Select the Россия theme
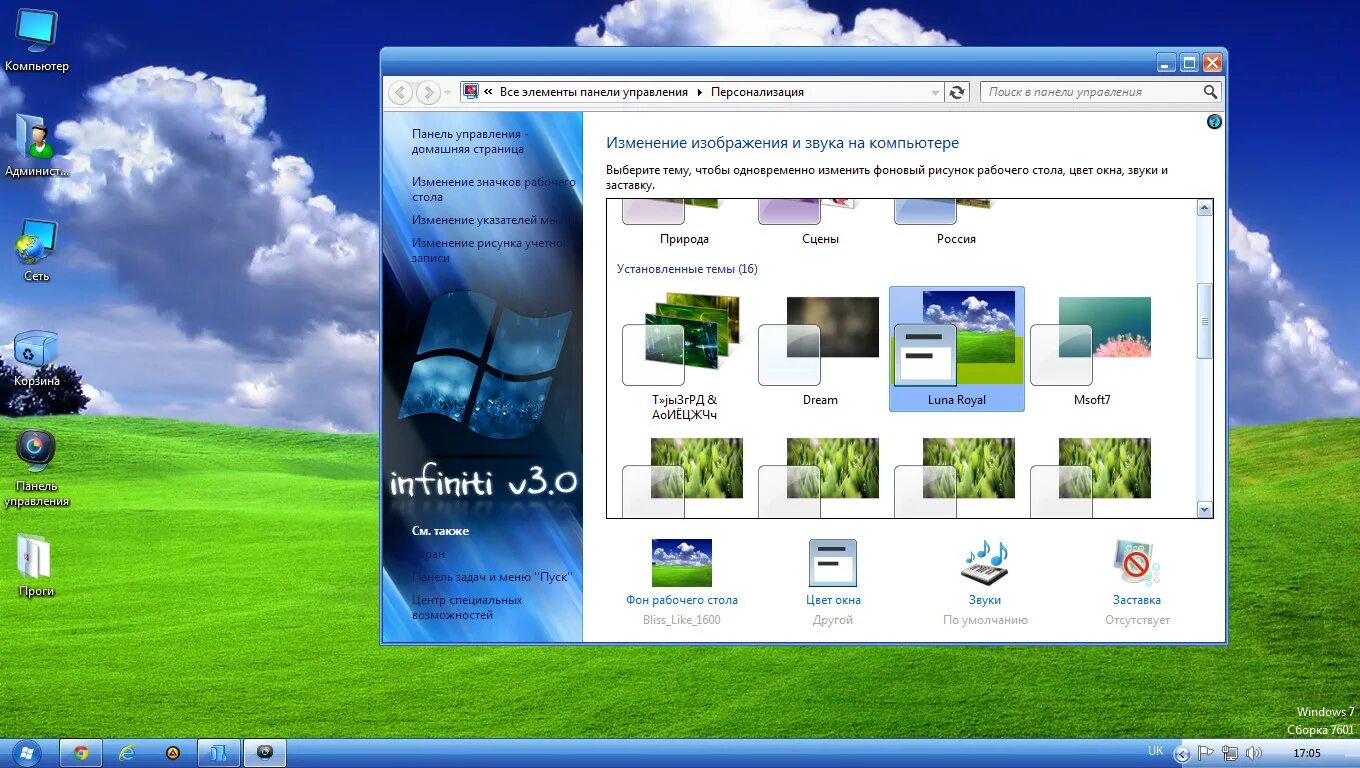The image size is (1360, 768). pos(956,224)
